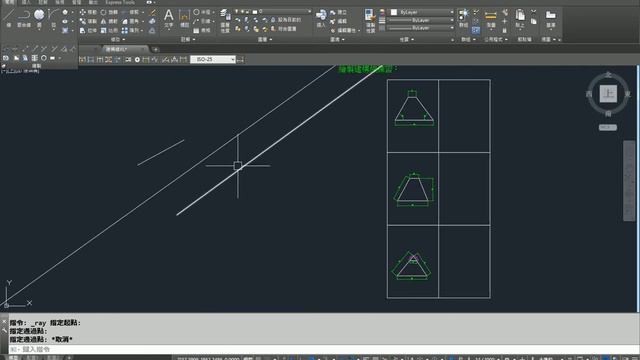Click the Group (群組) icon
640x360 pixels.
click(464, 18)
